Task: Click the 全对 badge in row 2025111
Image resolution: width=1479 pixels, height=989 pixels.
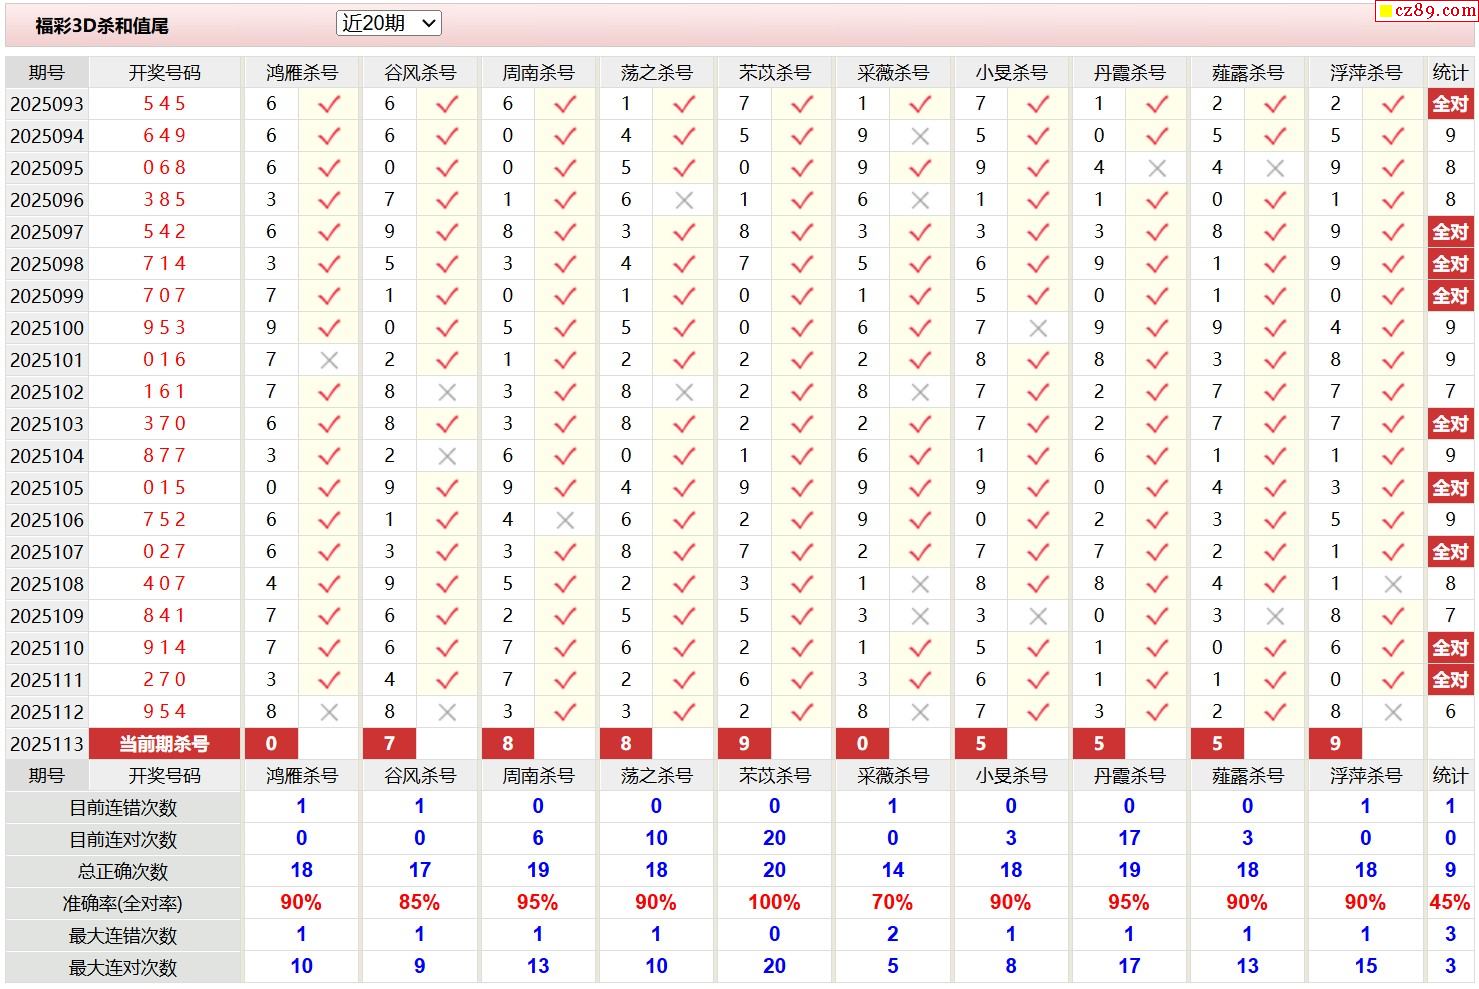Action: (1450, 680)
